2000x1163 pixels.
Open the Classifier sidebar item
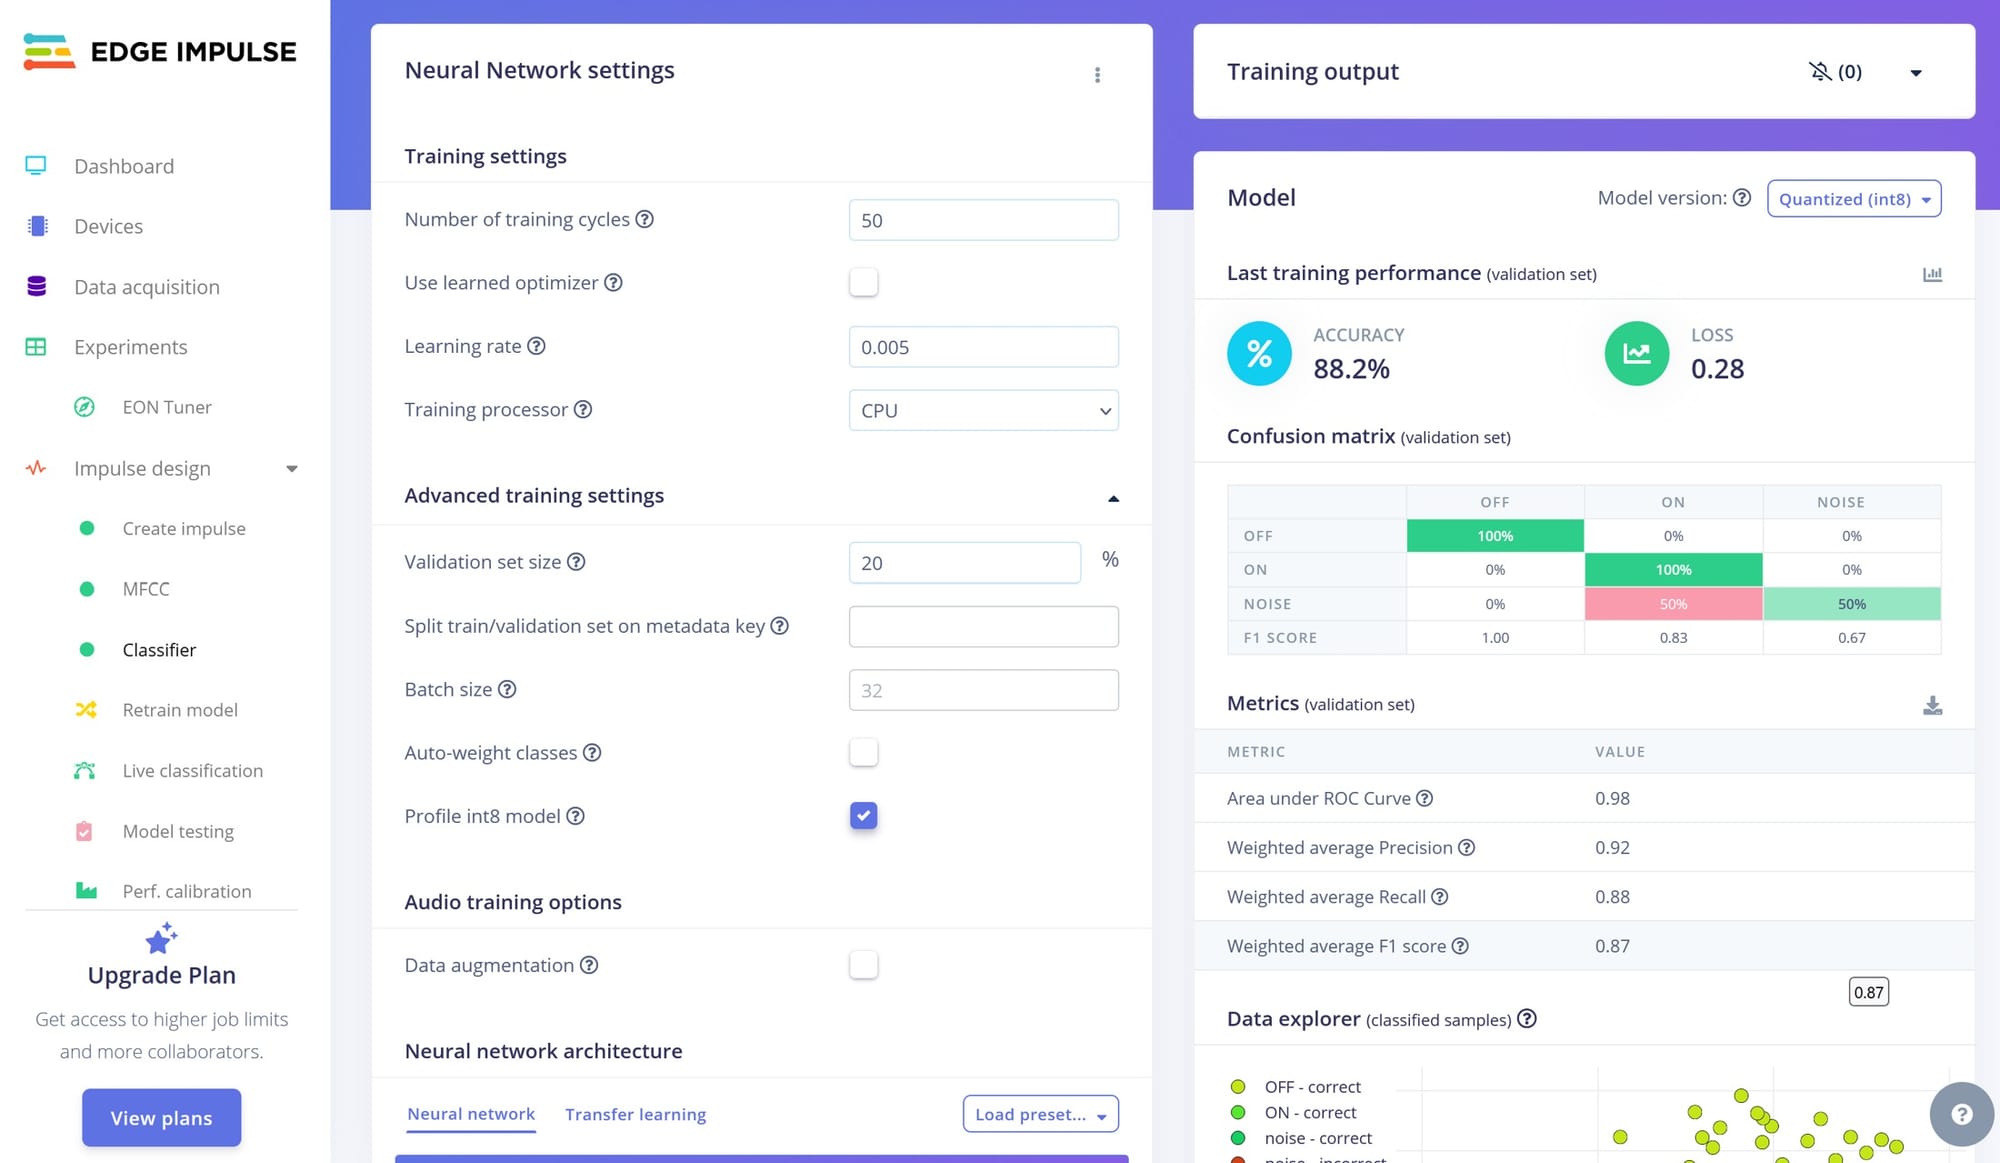(x=159, y=650)
